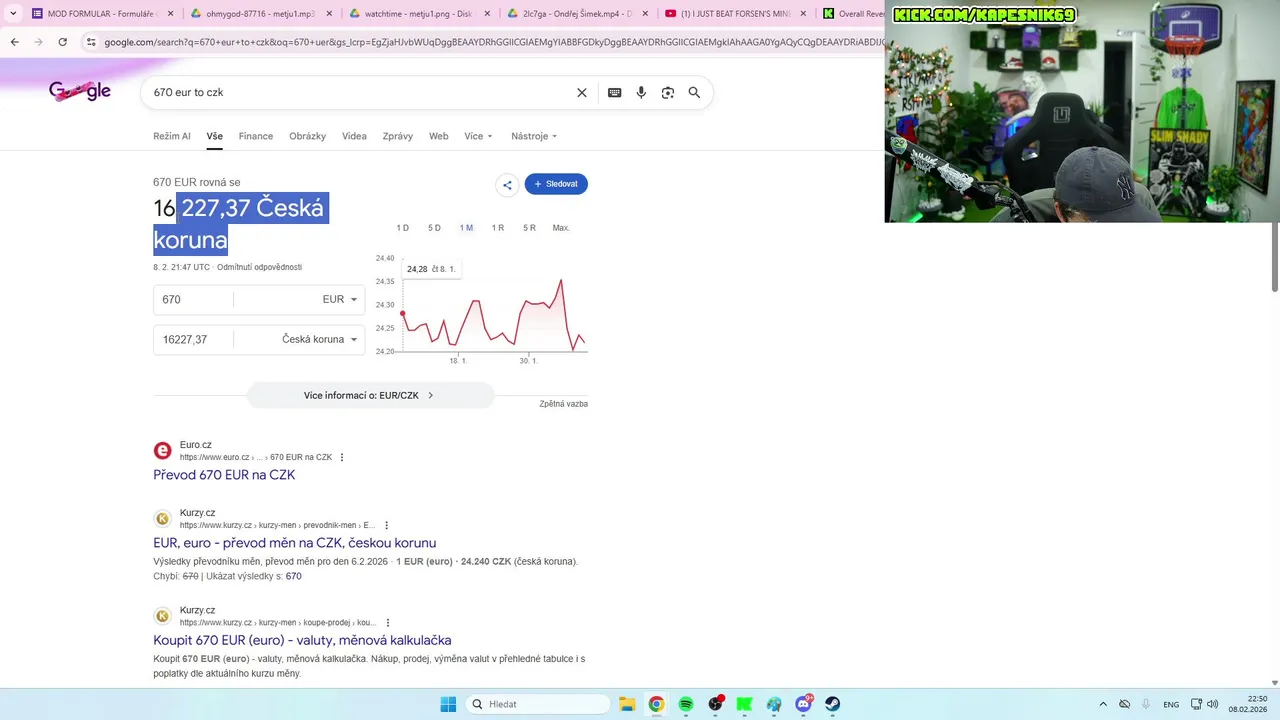Open Převod 670 EUR na CZK link
Viewport: 1280px width, 720px height.
point(224,475)
